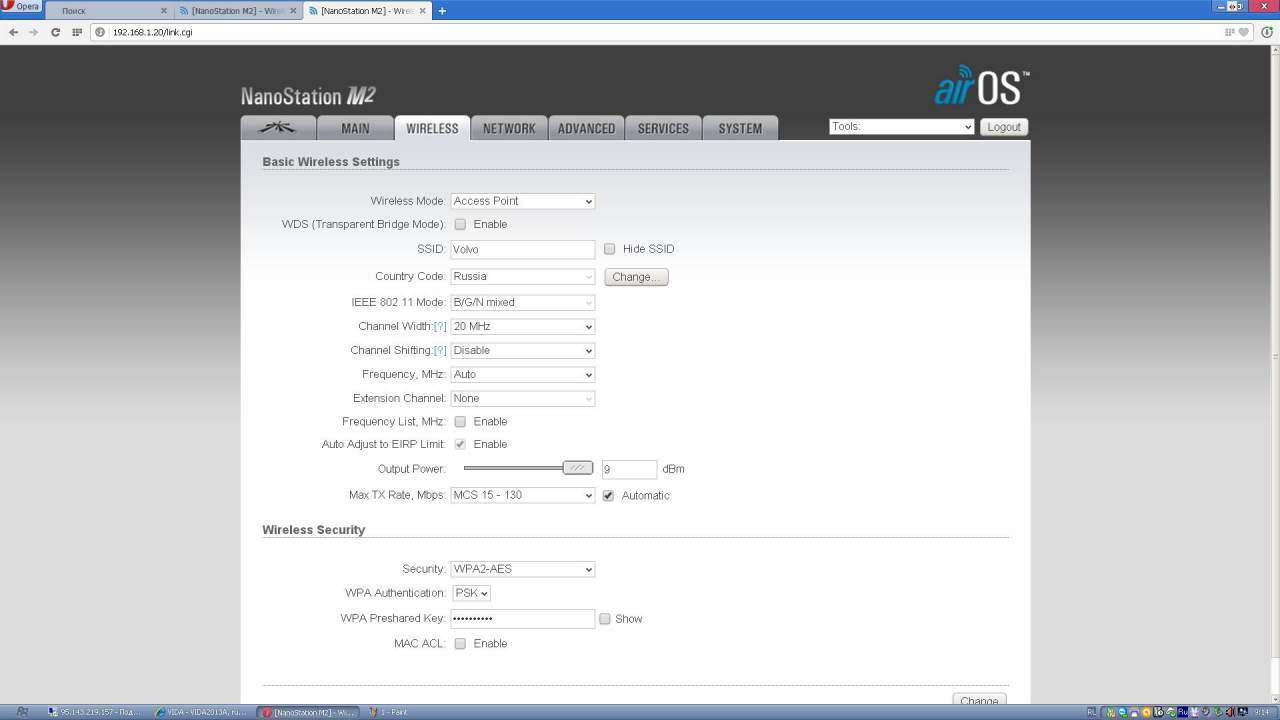Open the ADVANCED tab
This screenshot has width=1280, height=720.
click(x=586, y=128)
